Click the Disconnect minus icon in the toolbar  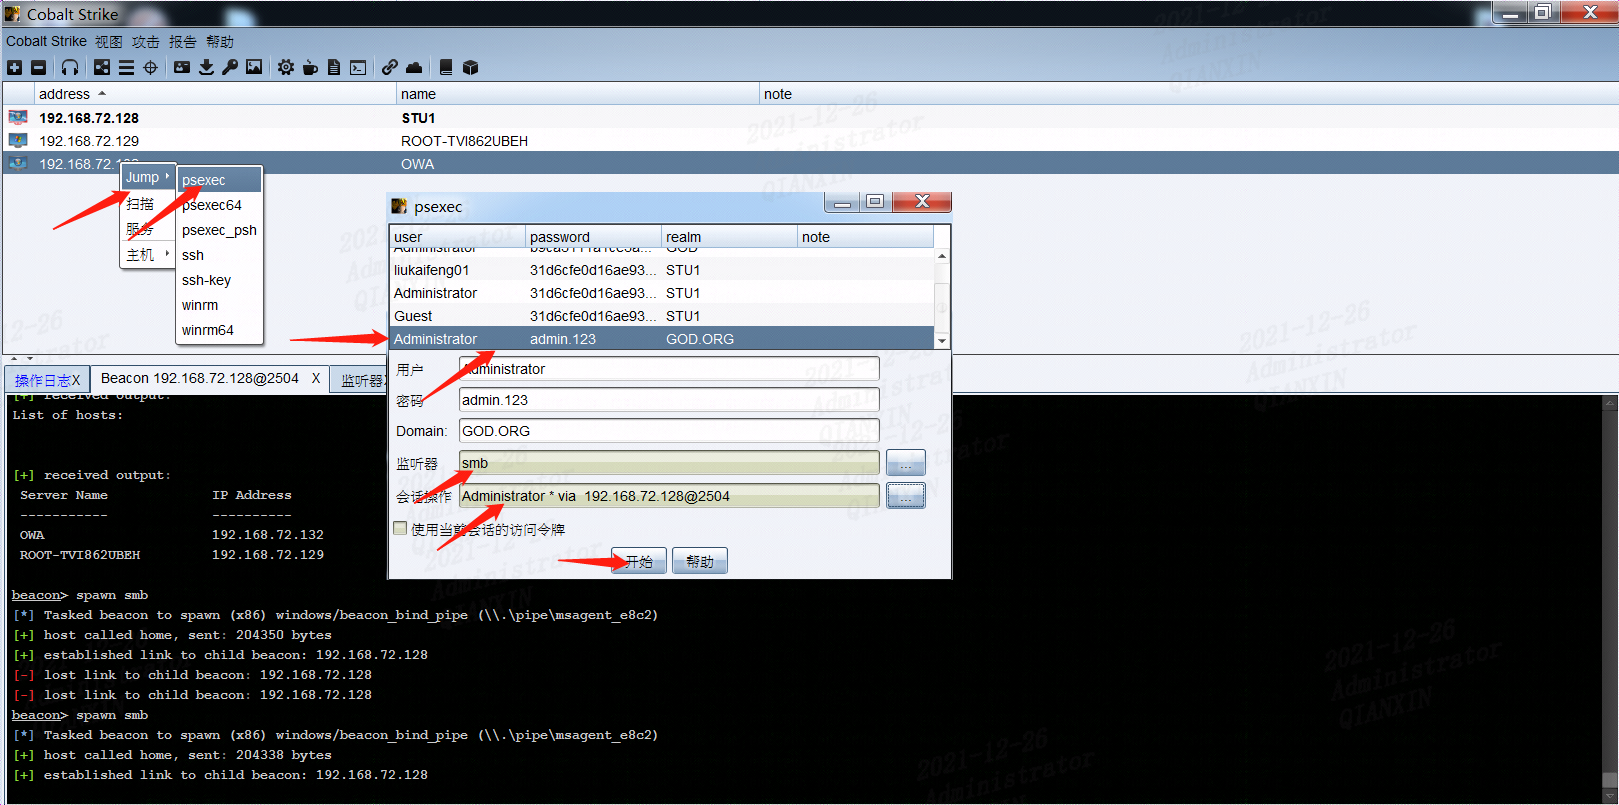[x=38, y=68]
